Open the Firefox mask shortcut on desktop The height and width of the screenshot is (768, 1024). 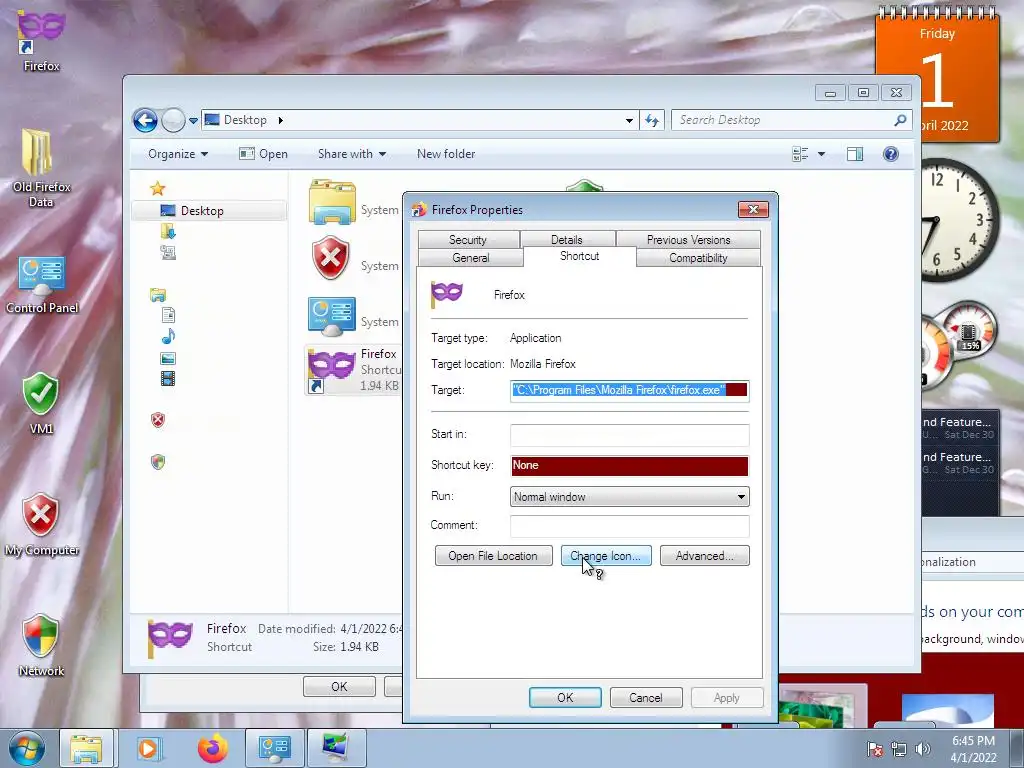pos(40,40)
